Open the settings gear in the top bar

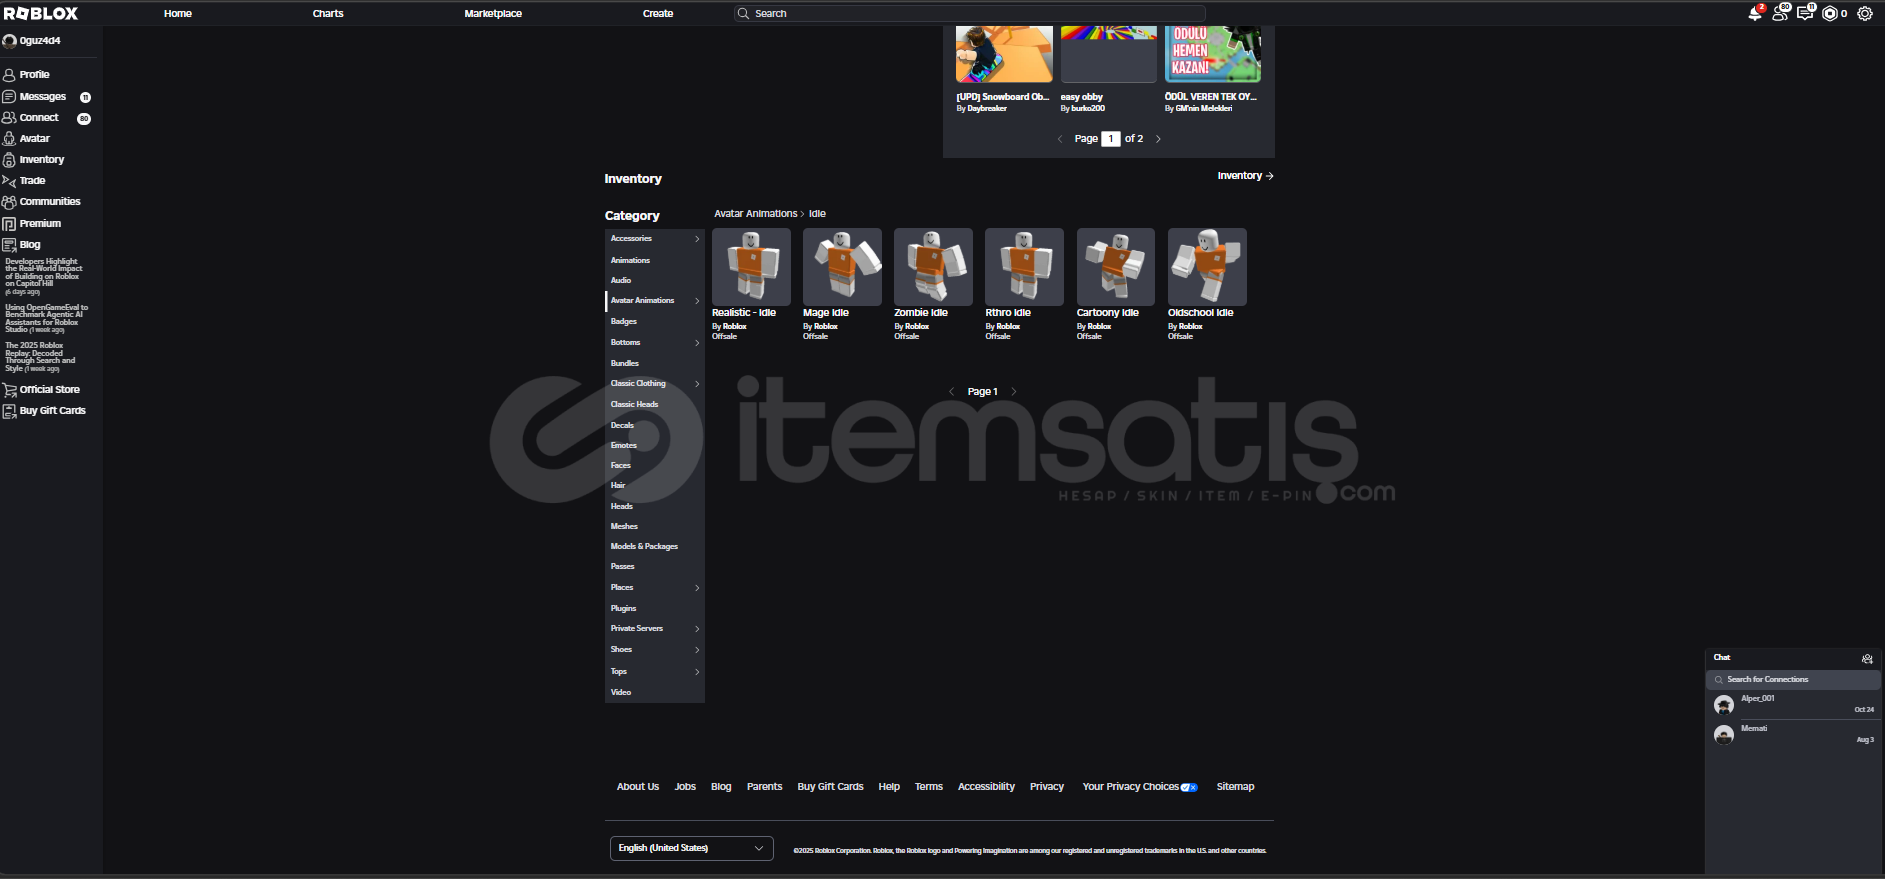tap(1865, 13)
